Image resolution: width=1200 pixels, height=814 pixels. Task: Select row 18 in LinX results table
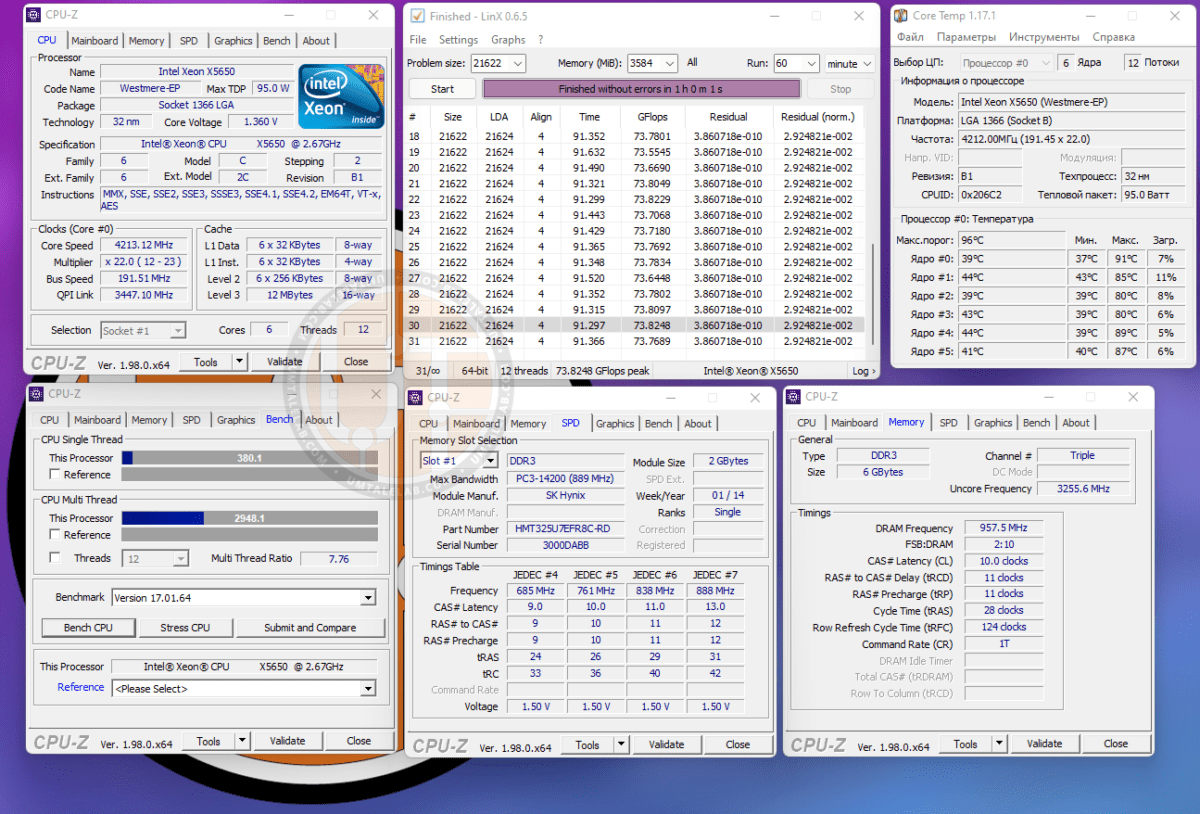(x=636, y=136)
